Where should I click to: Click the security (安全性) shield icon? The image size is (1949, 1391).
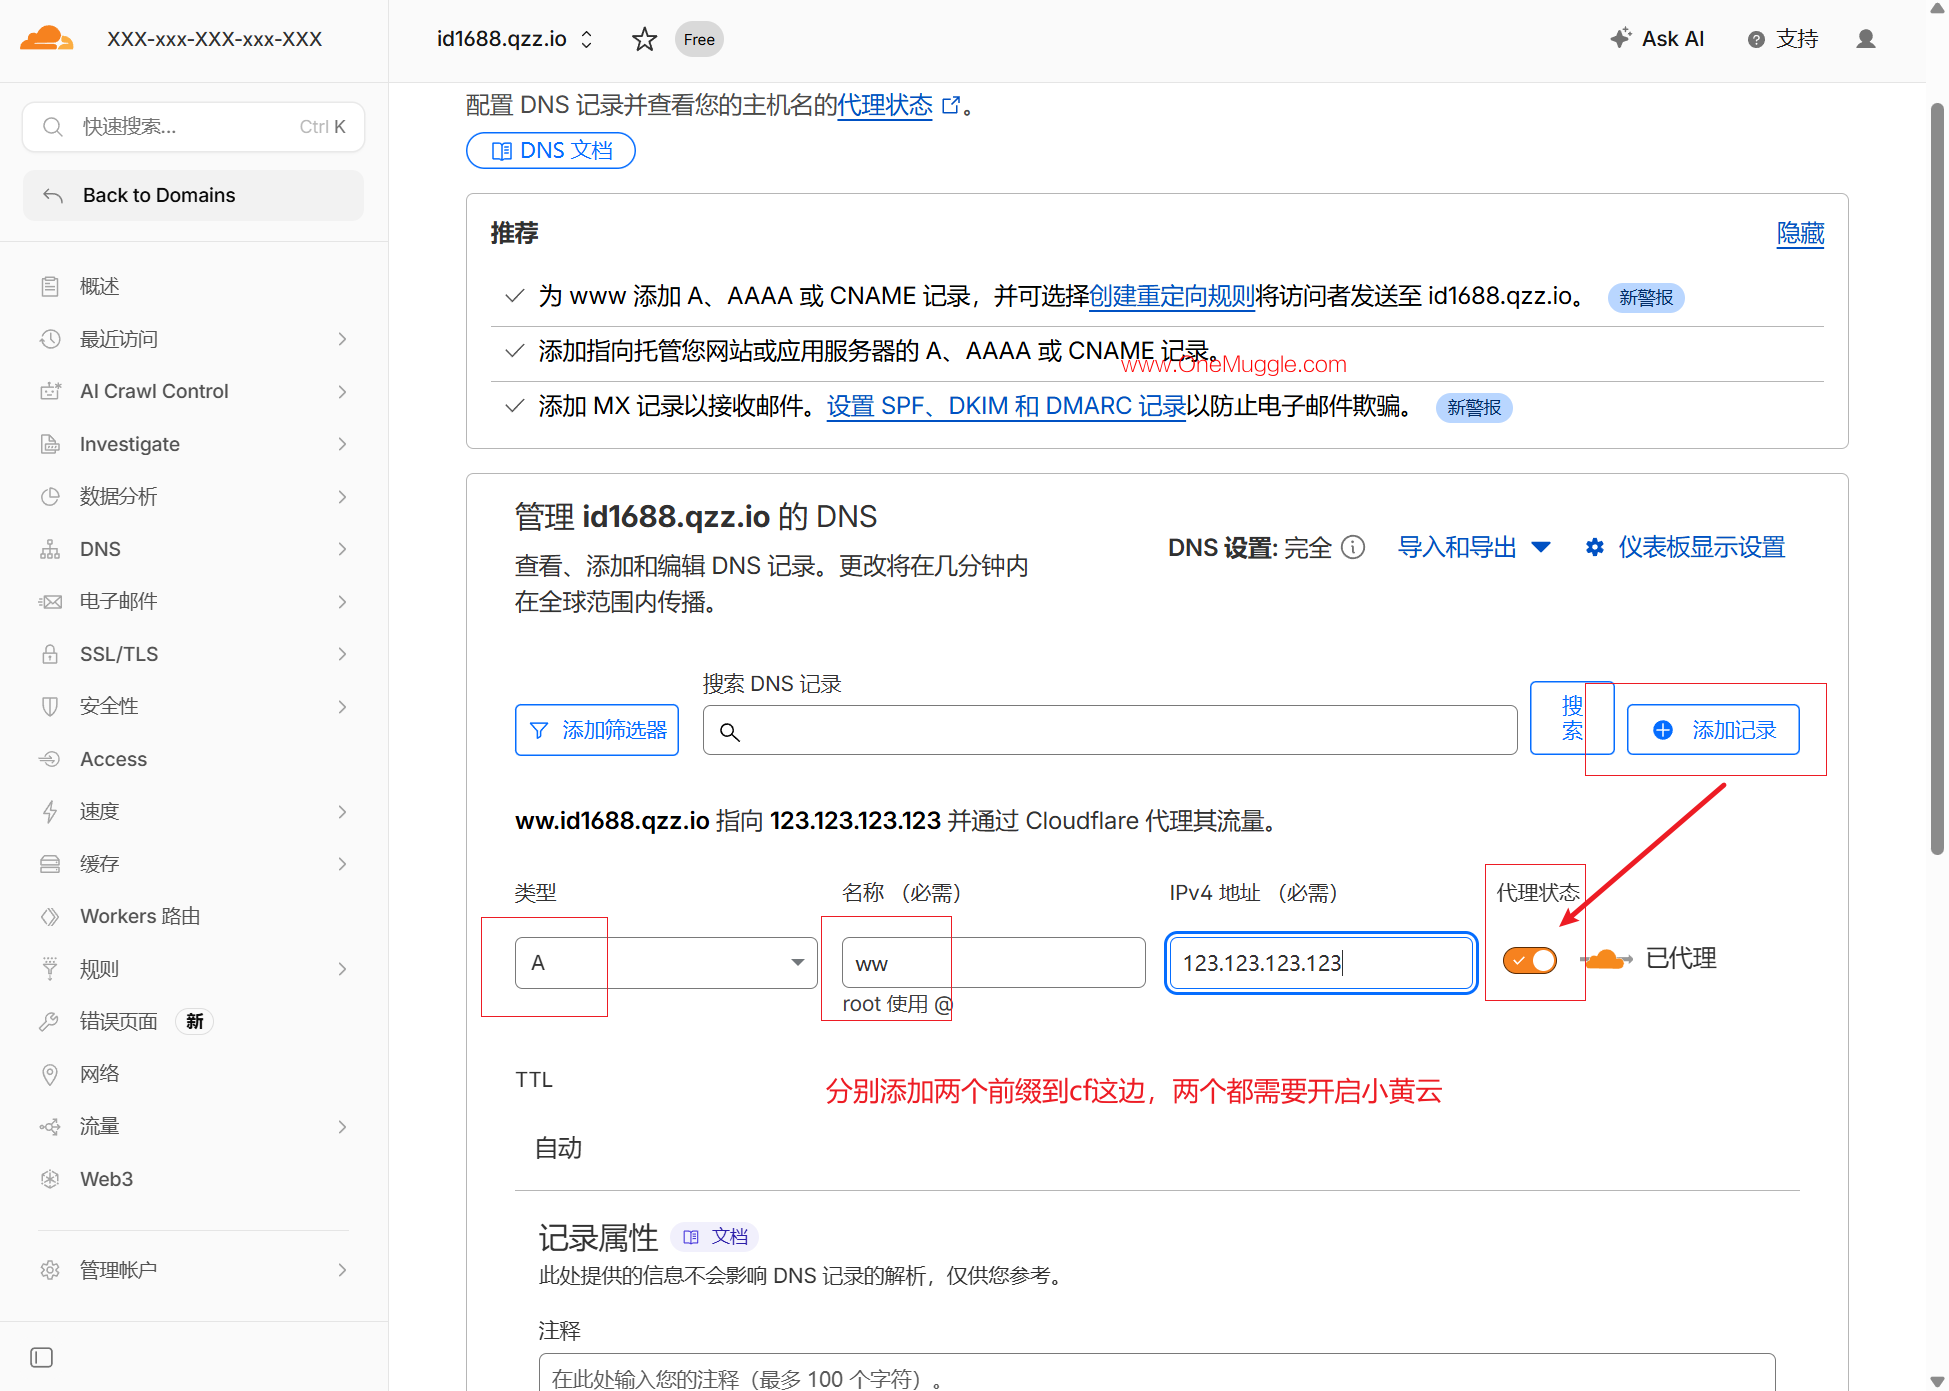pos(50,707)
